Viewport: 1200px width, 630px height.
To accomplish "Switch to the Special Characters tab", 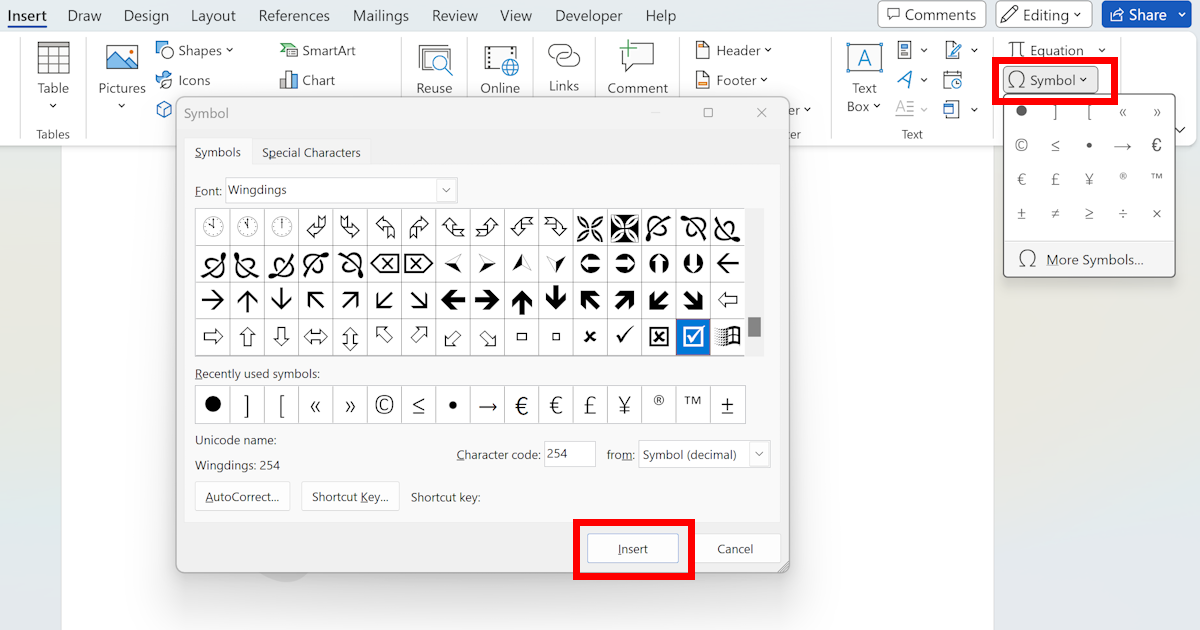I will tap(311, 151).
